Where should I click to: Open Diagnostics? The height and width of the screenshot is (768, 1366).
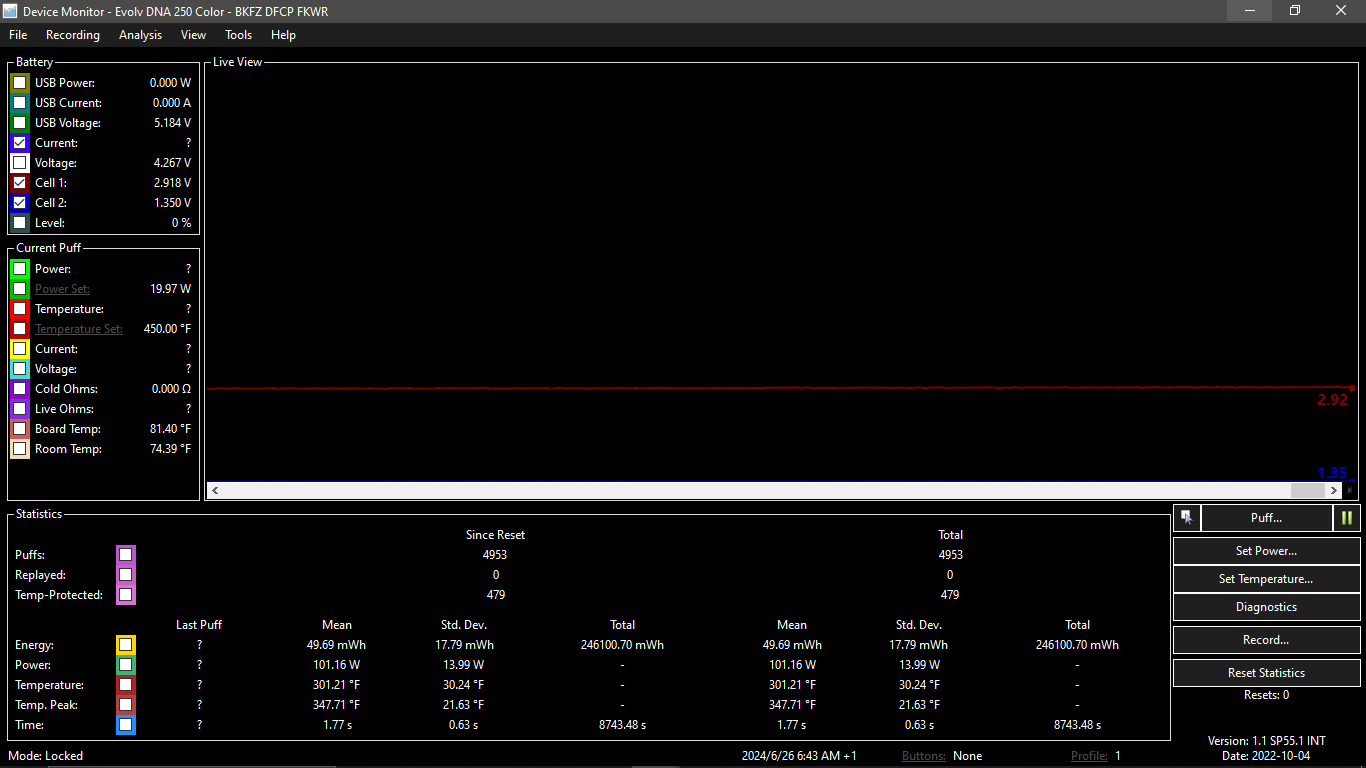click(1266, 607)
